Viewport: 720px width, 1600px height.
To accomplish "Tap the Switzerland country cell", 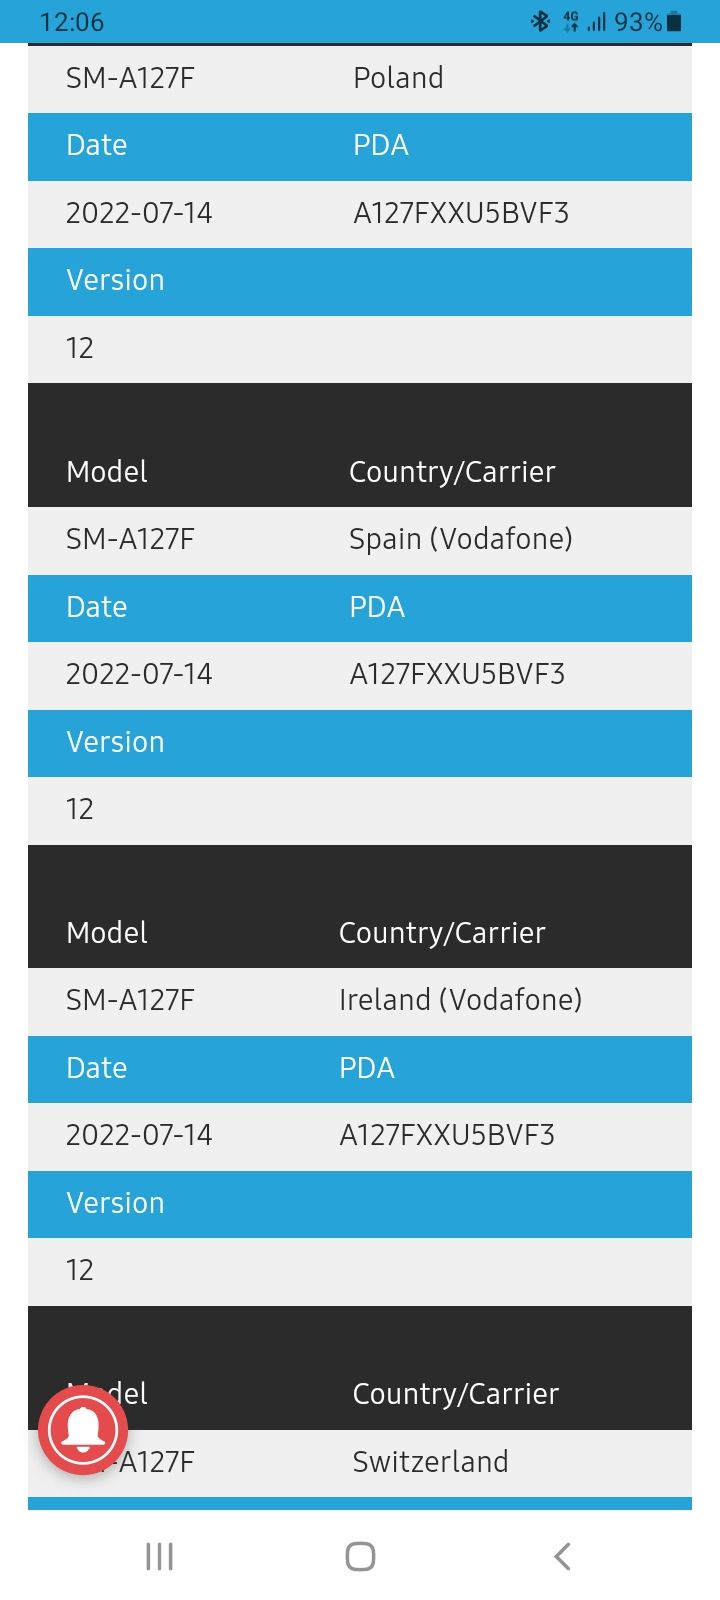I will tap(430, 1462).
